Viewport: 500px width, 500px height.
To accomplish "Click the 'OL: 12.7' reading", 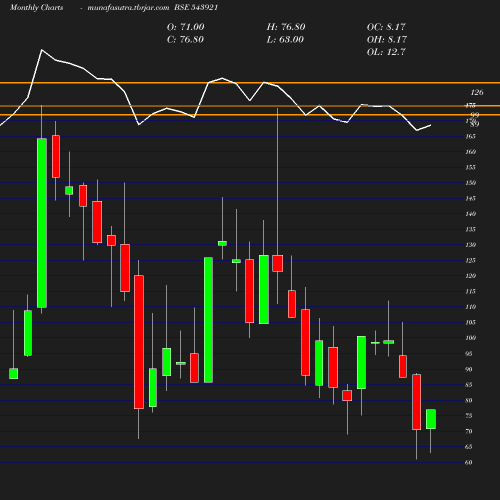I will point(386,52).
